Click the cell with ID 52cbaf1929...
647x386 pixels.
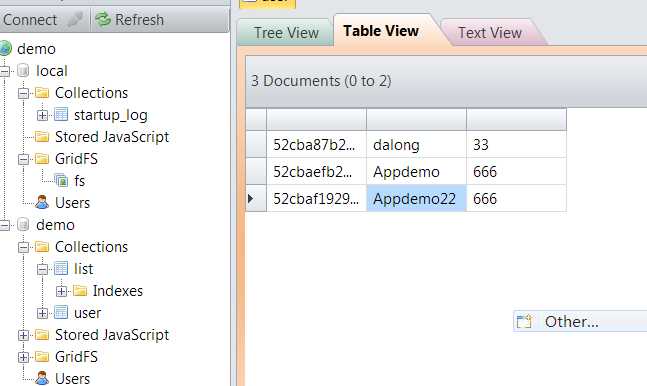(x=316, y=198)
